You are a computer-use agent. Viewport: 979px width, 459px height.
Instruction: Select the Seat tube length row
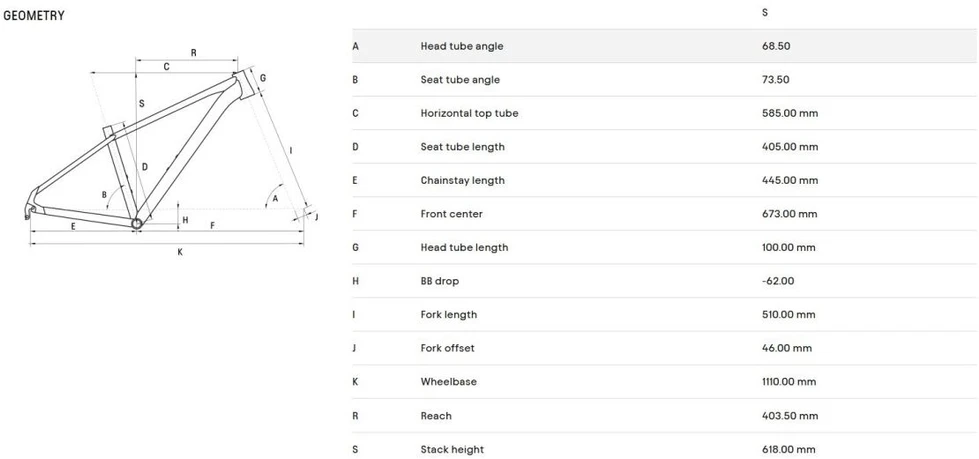(x=665, y=147)
